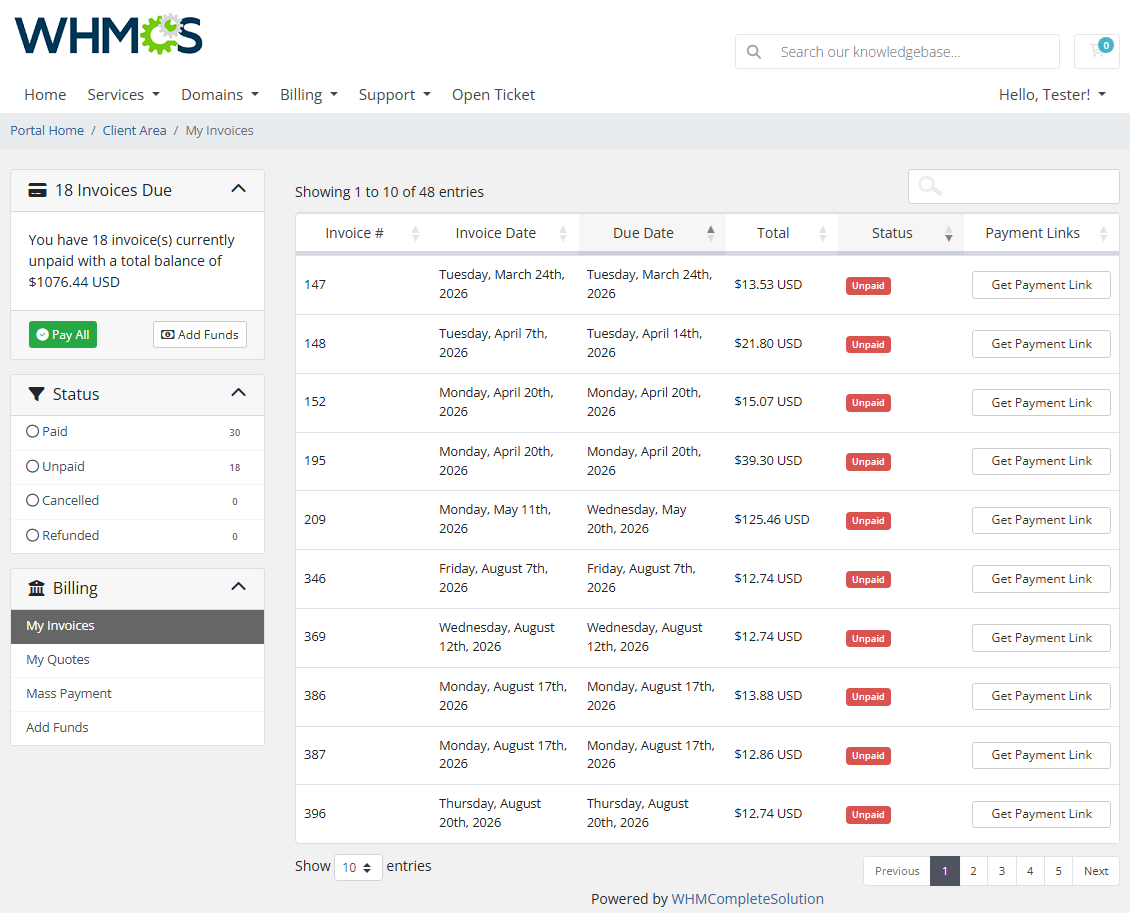This screenshot has height=913, width=1130.
Task: Click the WHMCS logo
Action: [x=109, y=34]
